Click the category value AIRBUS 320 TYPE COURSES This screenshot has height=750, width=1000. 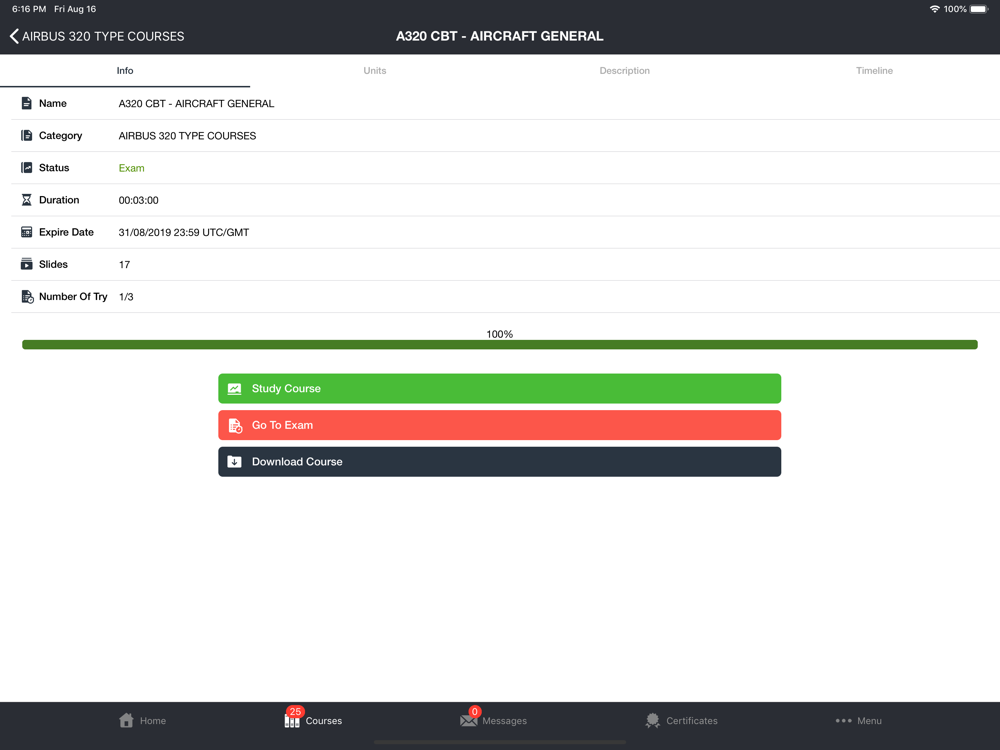(x=188, y=136)
